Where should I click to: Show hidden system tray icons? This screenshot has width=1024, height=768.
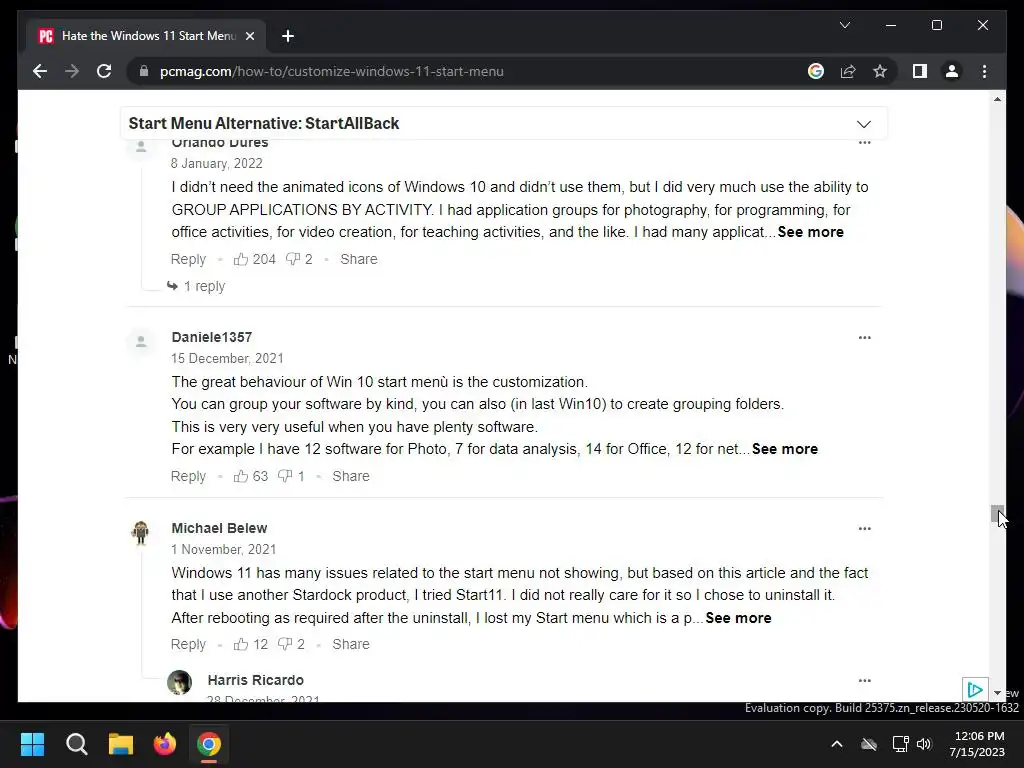pyautogui.click(x=837, y=744)
